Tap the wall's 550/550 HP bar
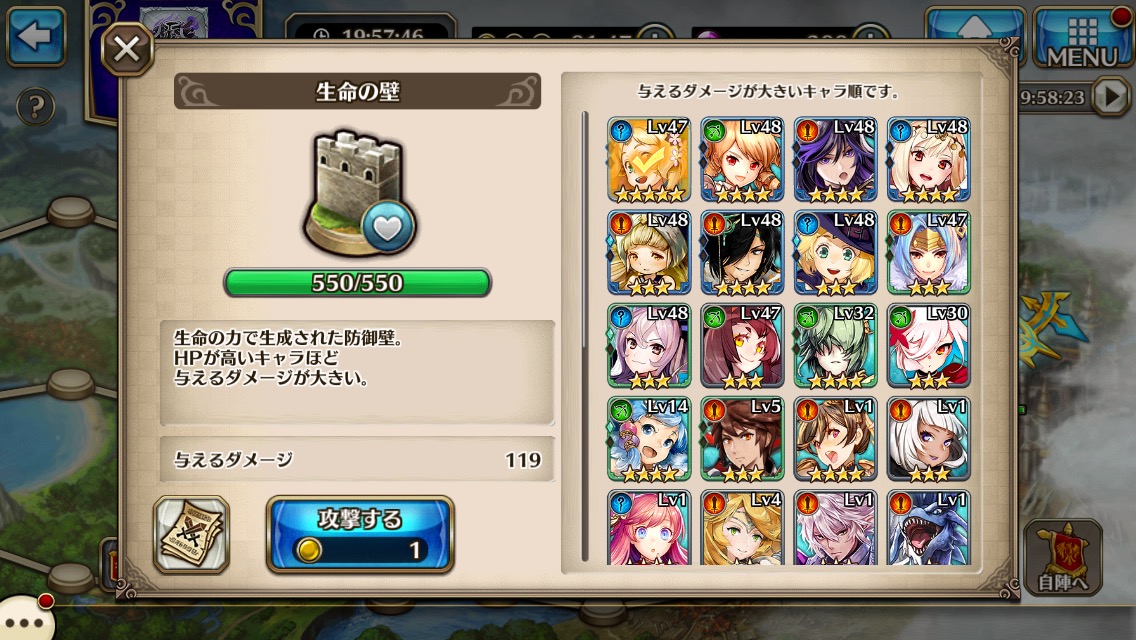This screenshot has height=640, width=1136. (357, 282)
